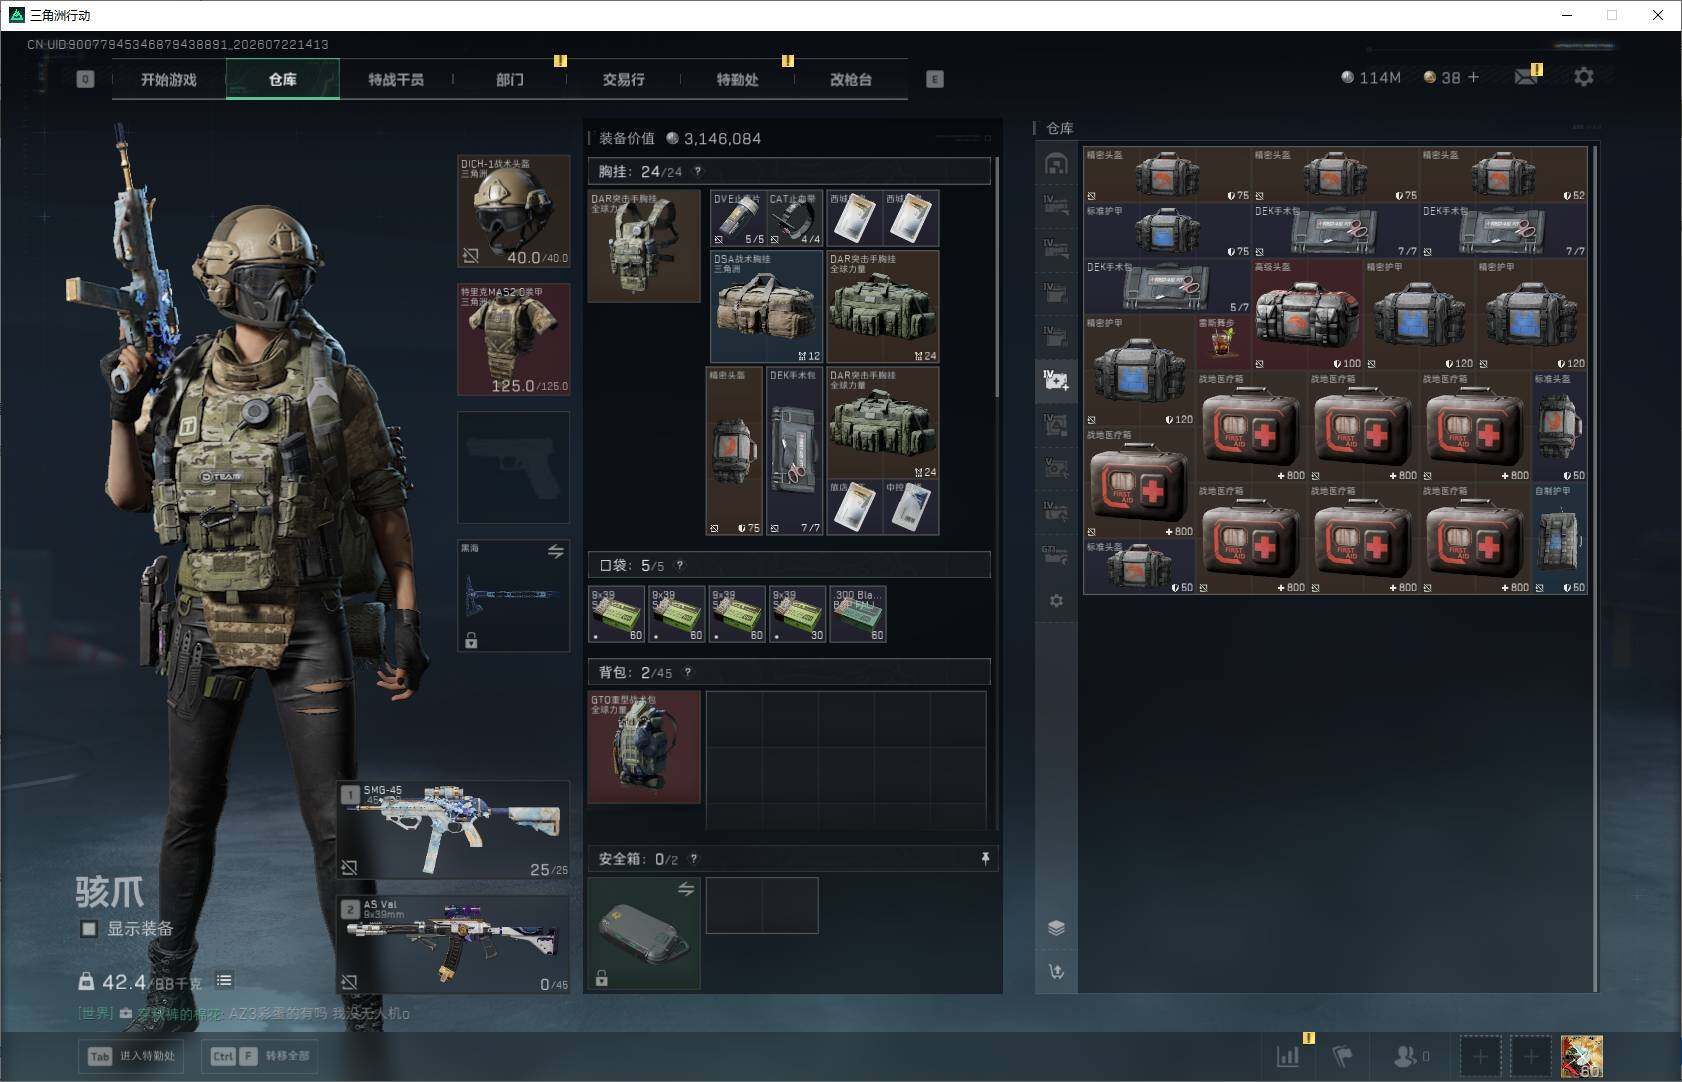
Task: Select the AS Val secondary weapon slot
Action: pyautogui.click(x=454, y=944)
